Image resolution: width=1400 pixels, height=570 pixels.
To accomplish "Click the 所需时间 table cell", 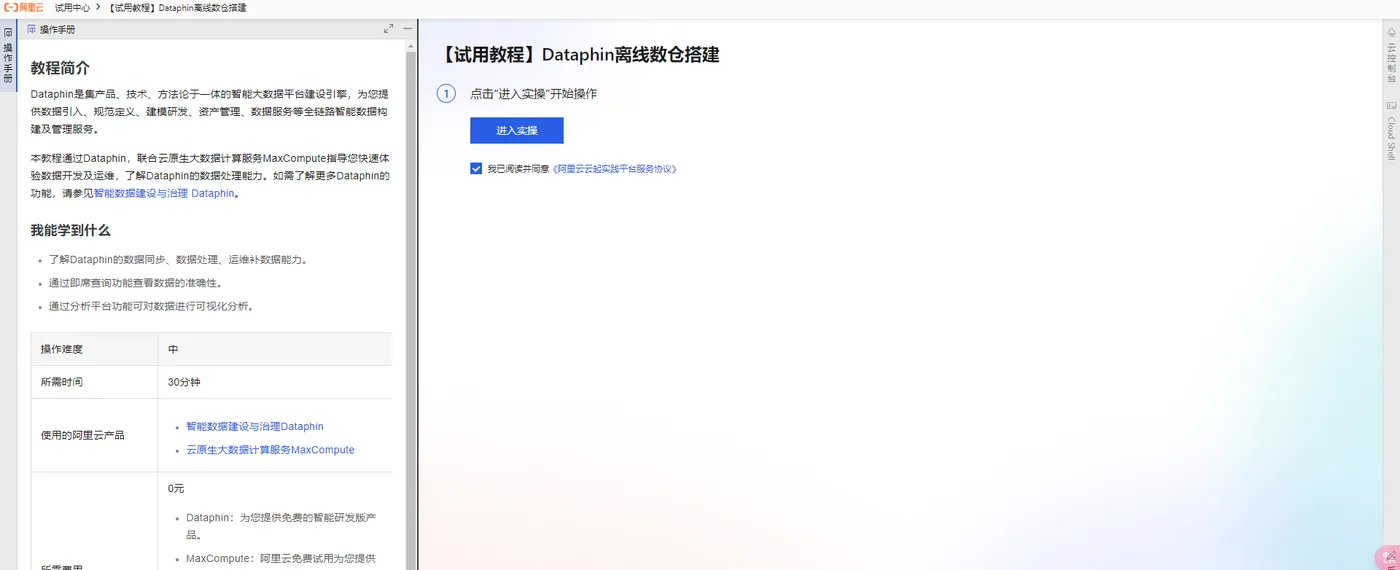I will (94, 382).
